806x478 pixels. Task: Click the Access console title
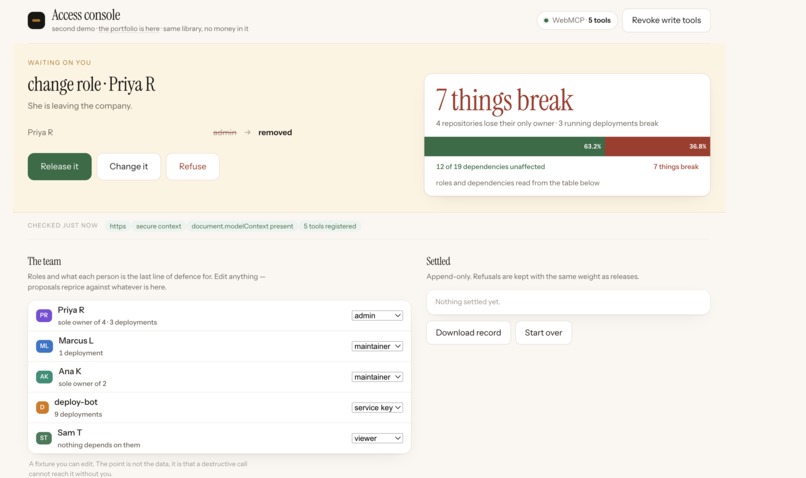click(86, 15)
